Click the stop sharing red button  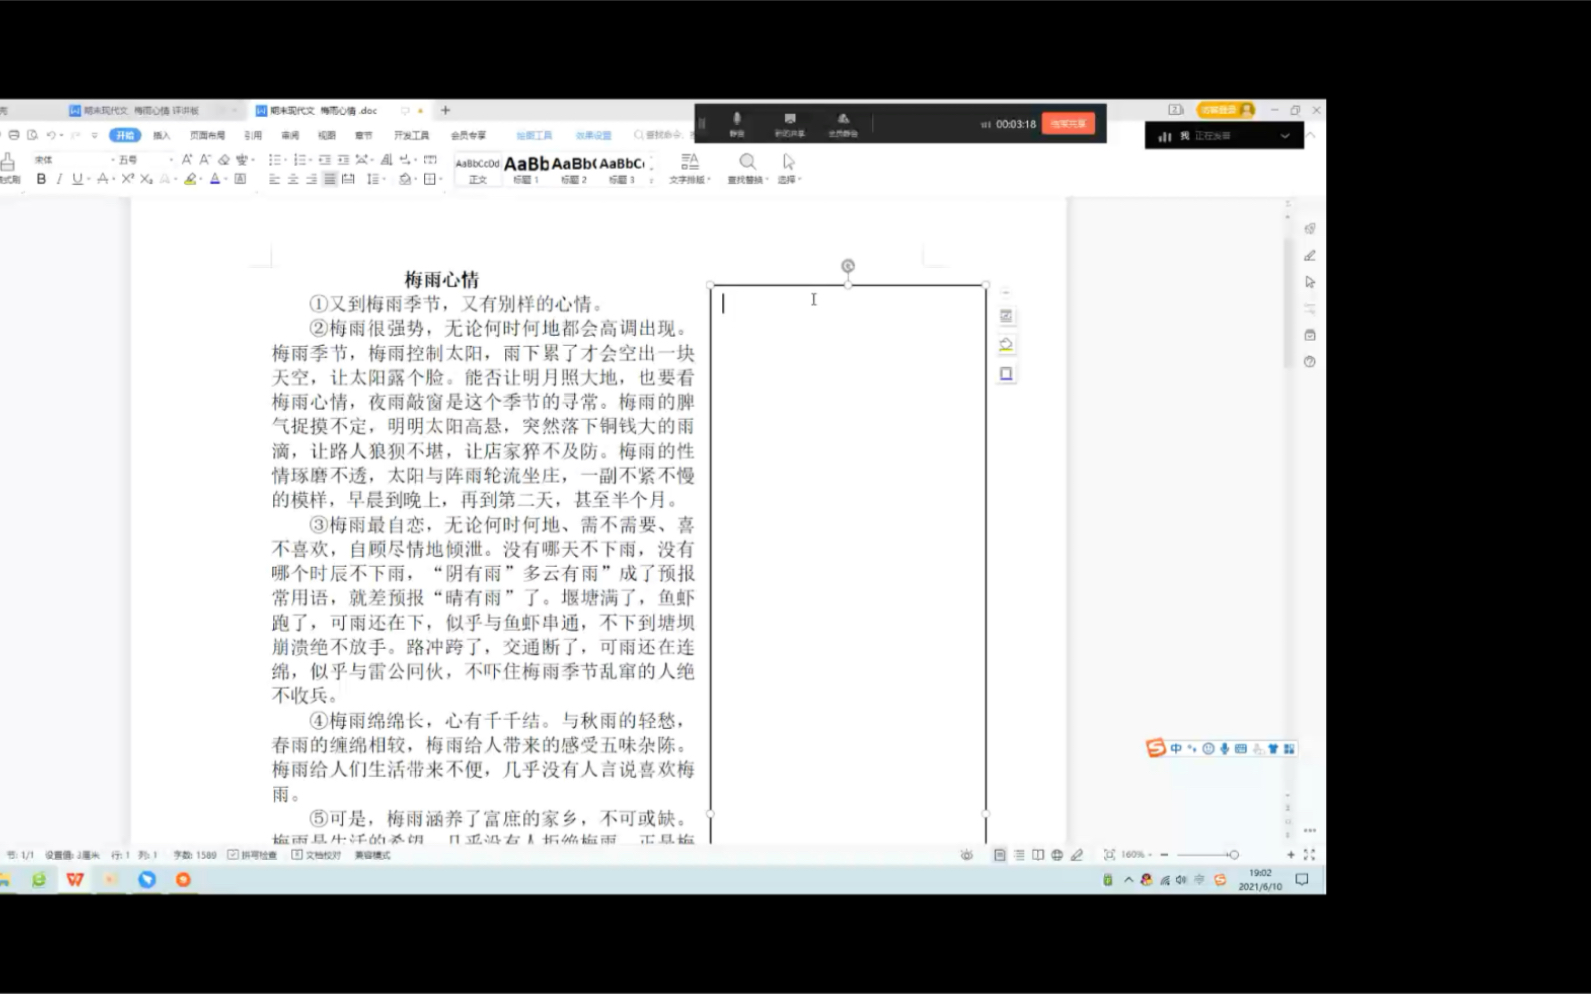(x=1068, y=124)
